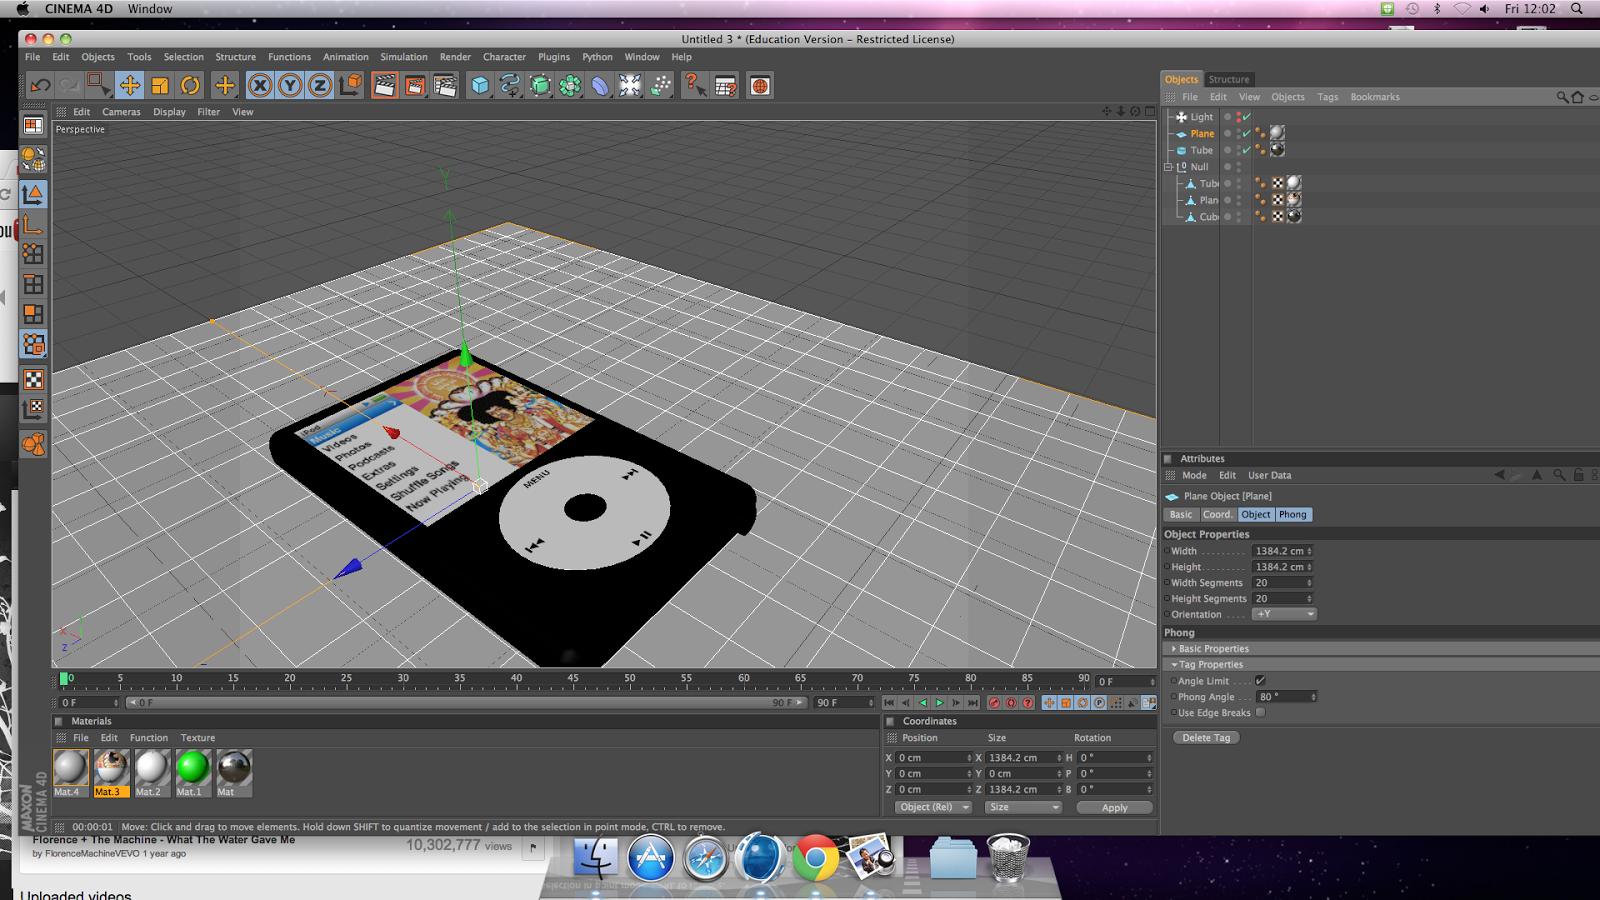This screenshot has width=1600, height=900.
Task: Open the Texture menu in Materials panel
Action: (198, 738)
